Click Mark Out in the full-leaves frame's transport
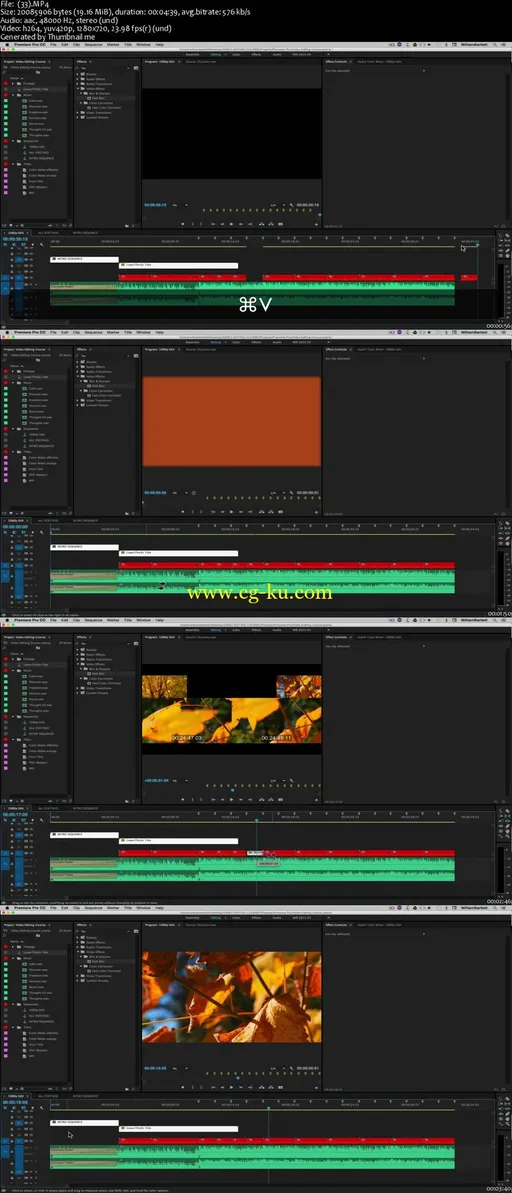Viewport: 512px width, 1193px height. click(201, 1086)
